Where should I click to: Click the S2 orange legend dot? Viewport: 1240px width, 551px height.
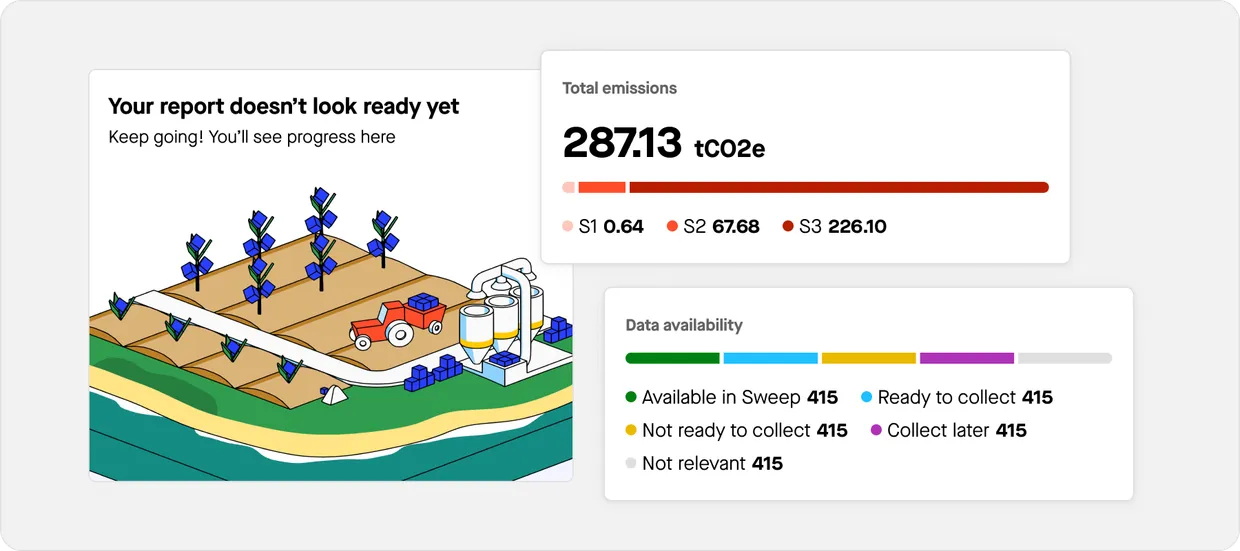coord(673,227)
